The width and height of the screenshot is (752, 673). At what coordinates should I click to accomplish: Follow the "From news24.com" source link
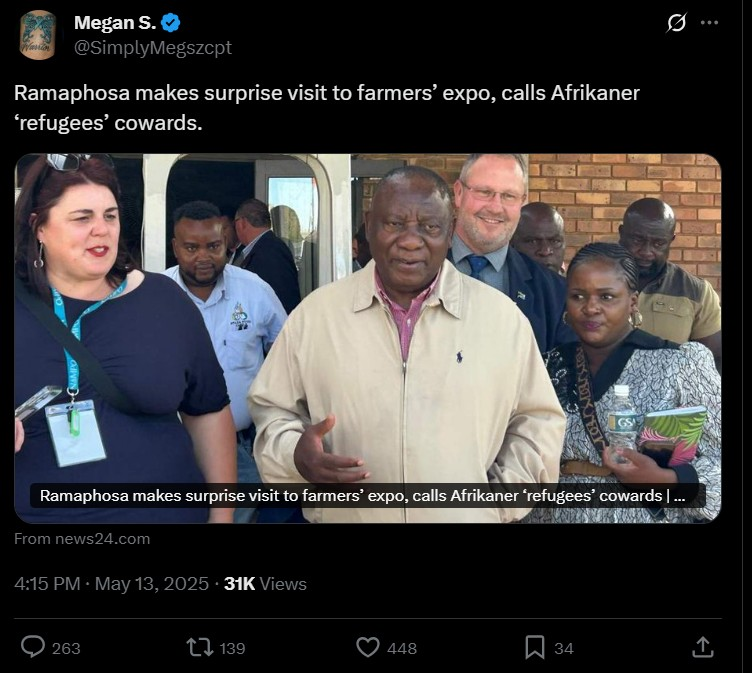pyautogui.click(x=82, y=539)
